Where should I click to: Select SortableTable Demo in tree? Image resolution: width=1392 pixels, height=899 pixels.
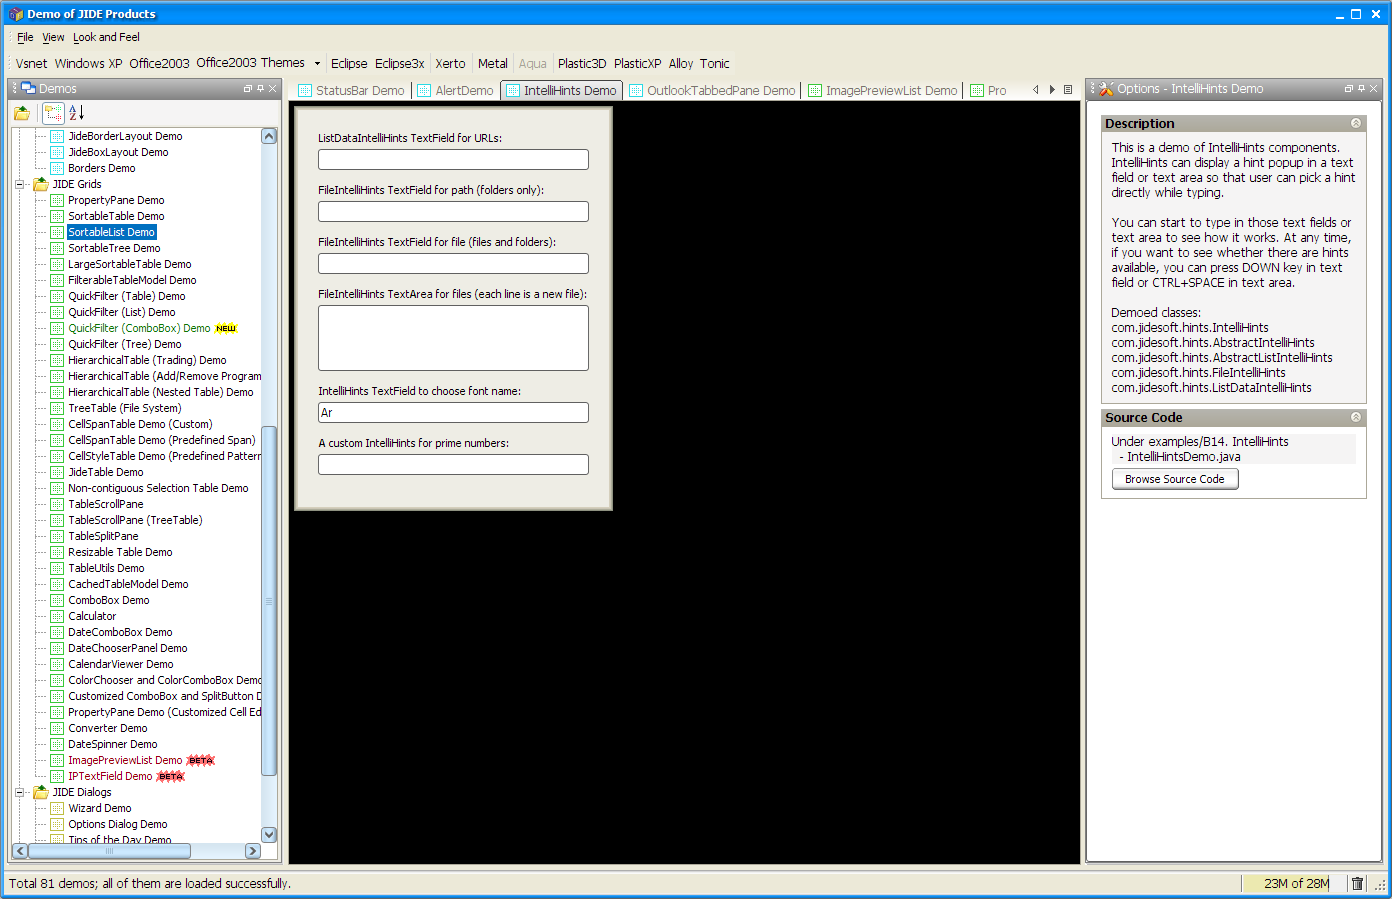coord(116,216)
